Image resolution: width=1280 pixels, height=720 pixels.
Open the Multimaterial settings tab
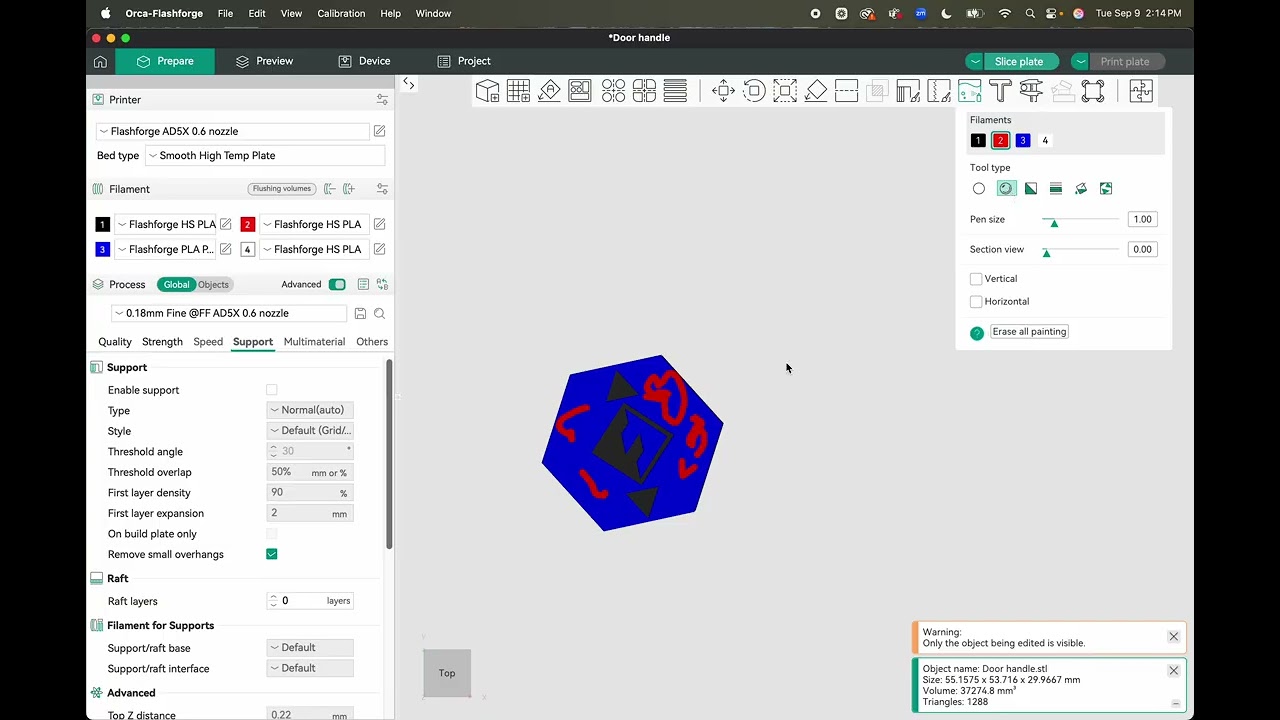[x=314, y=342]
